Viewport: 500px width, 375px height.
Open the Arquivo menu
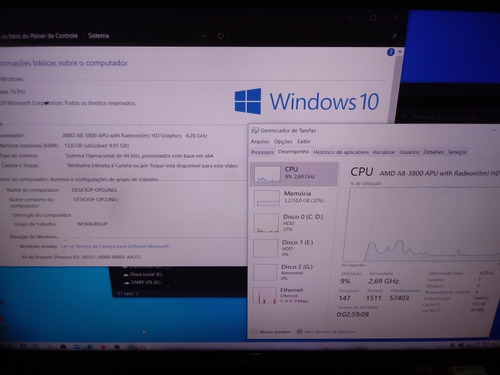pos(260,141)
